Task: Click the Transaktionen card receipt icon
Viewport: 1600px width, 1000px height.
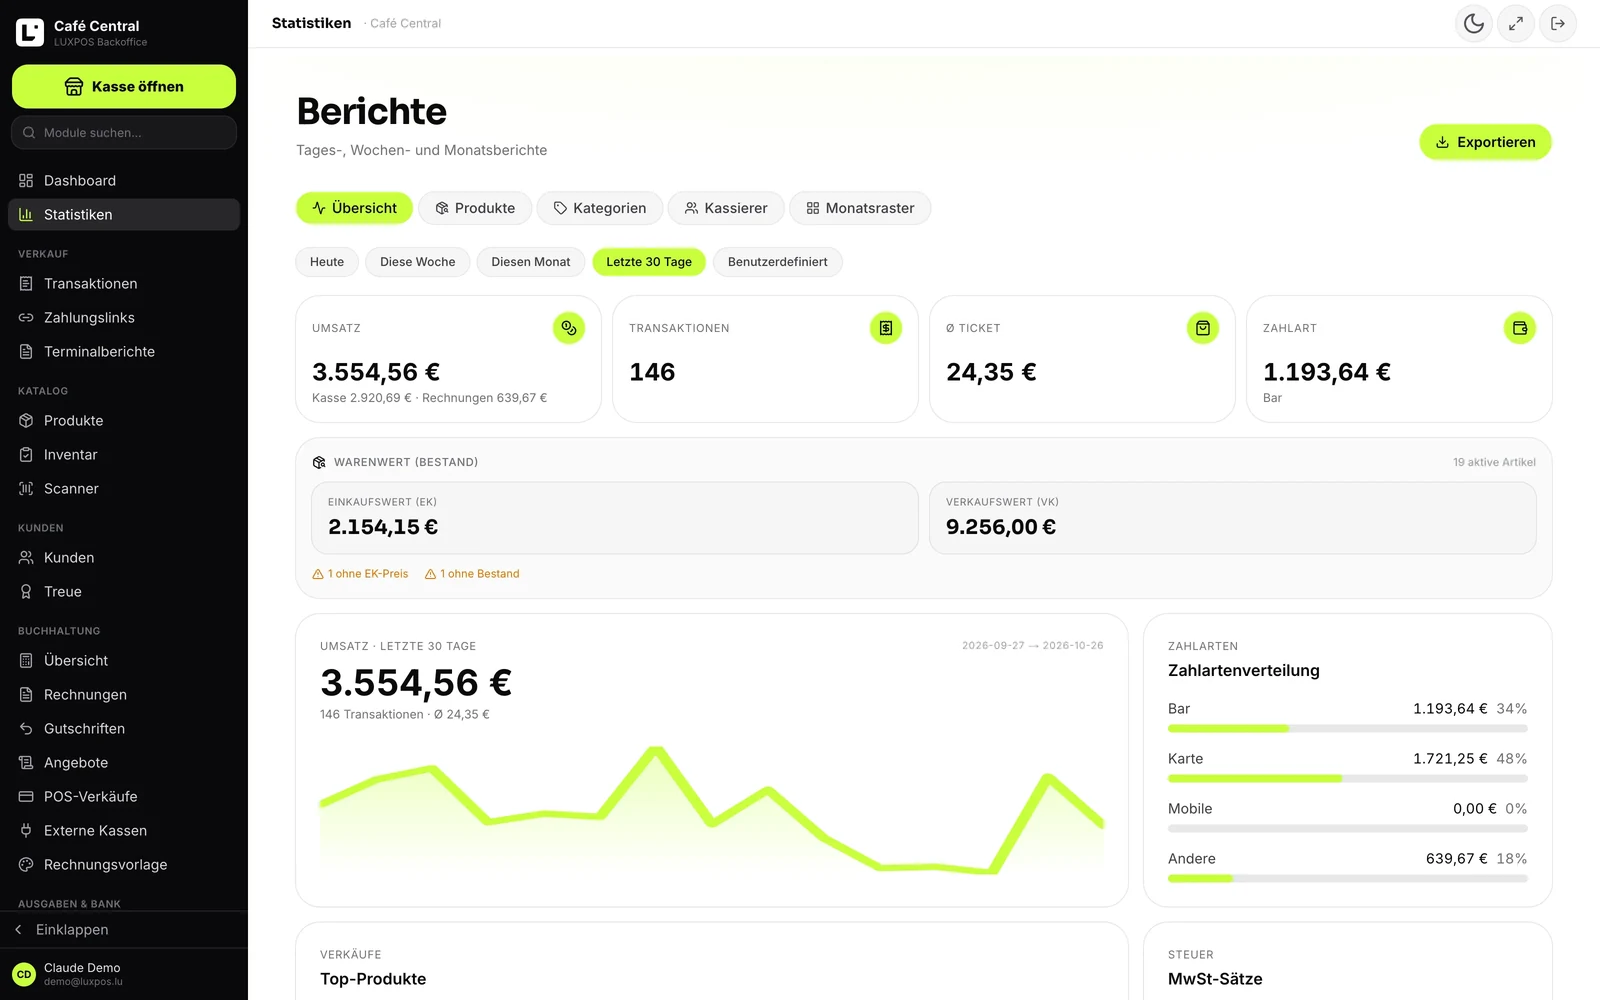Action: (x=886, y=328)
